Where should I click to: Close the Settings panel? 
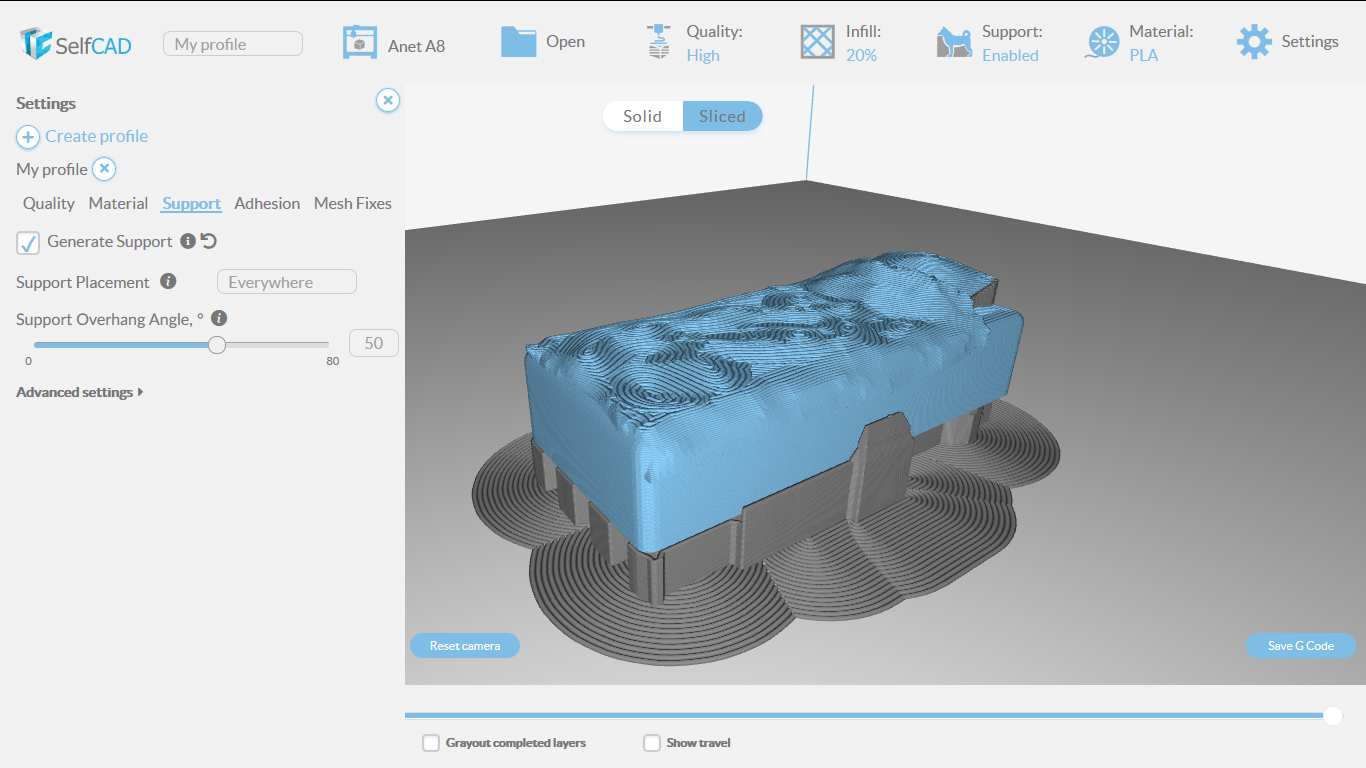pyautogui.click(x=388, y=100)
